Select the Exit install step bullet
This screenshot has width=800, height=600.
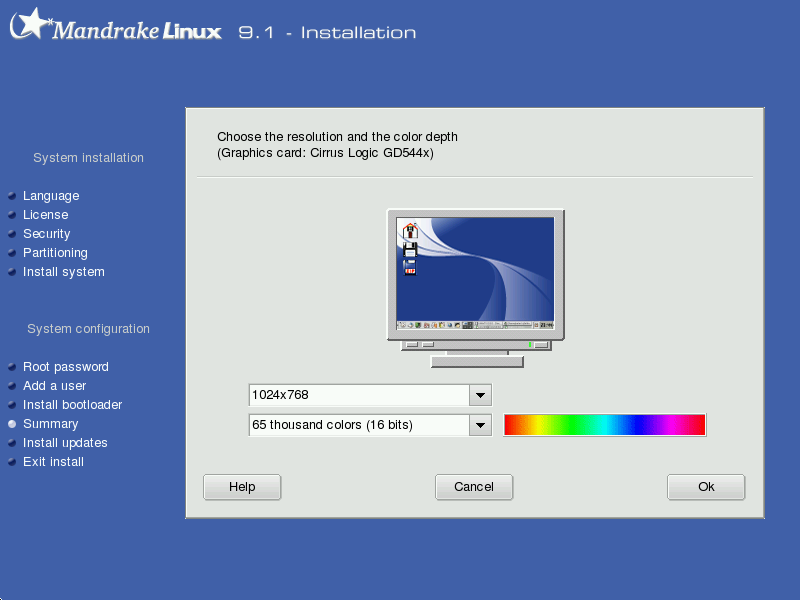(x=12, y=462)
